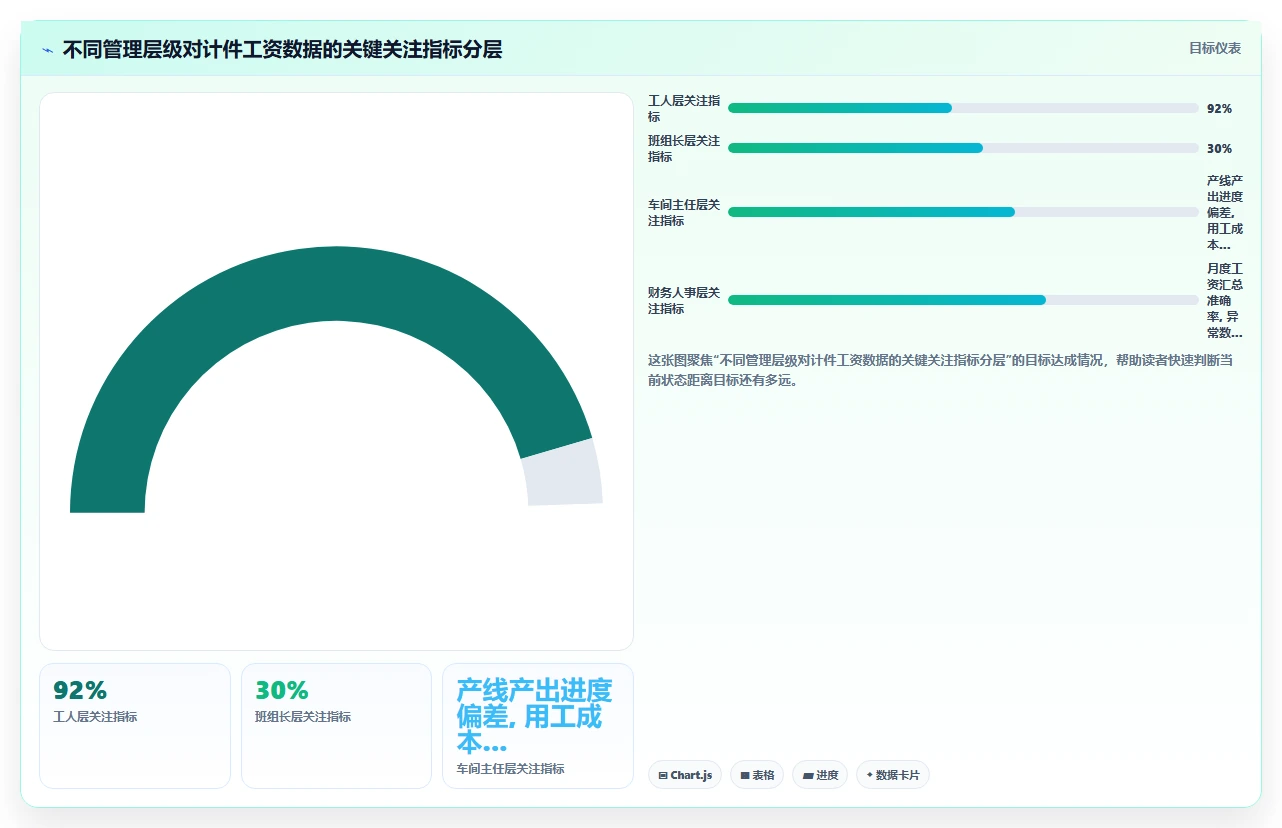1282x828 pixels.
Task: Select the 数据卡片 tag chip
Action: coord(893,775)
